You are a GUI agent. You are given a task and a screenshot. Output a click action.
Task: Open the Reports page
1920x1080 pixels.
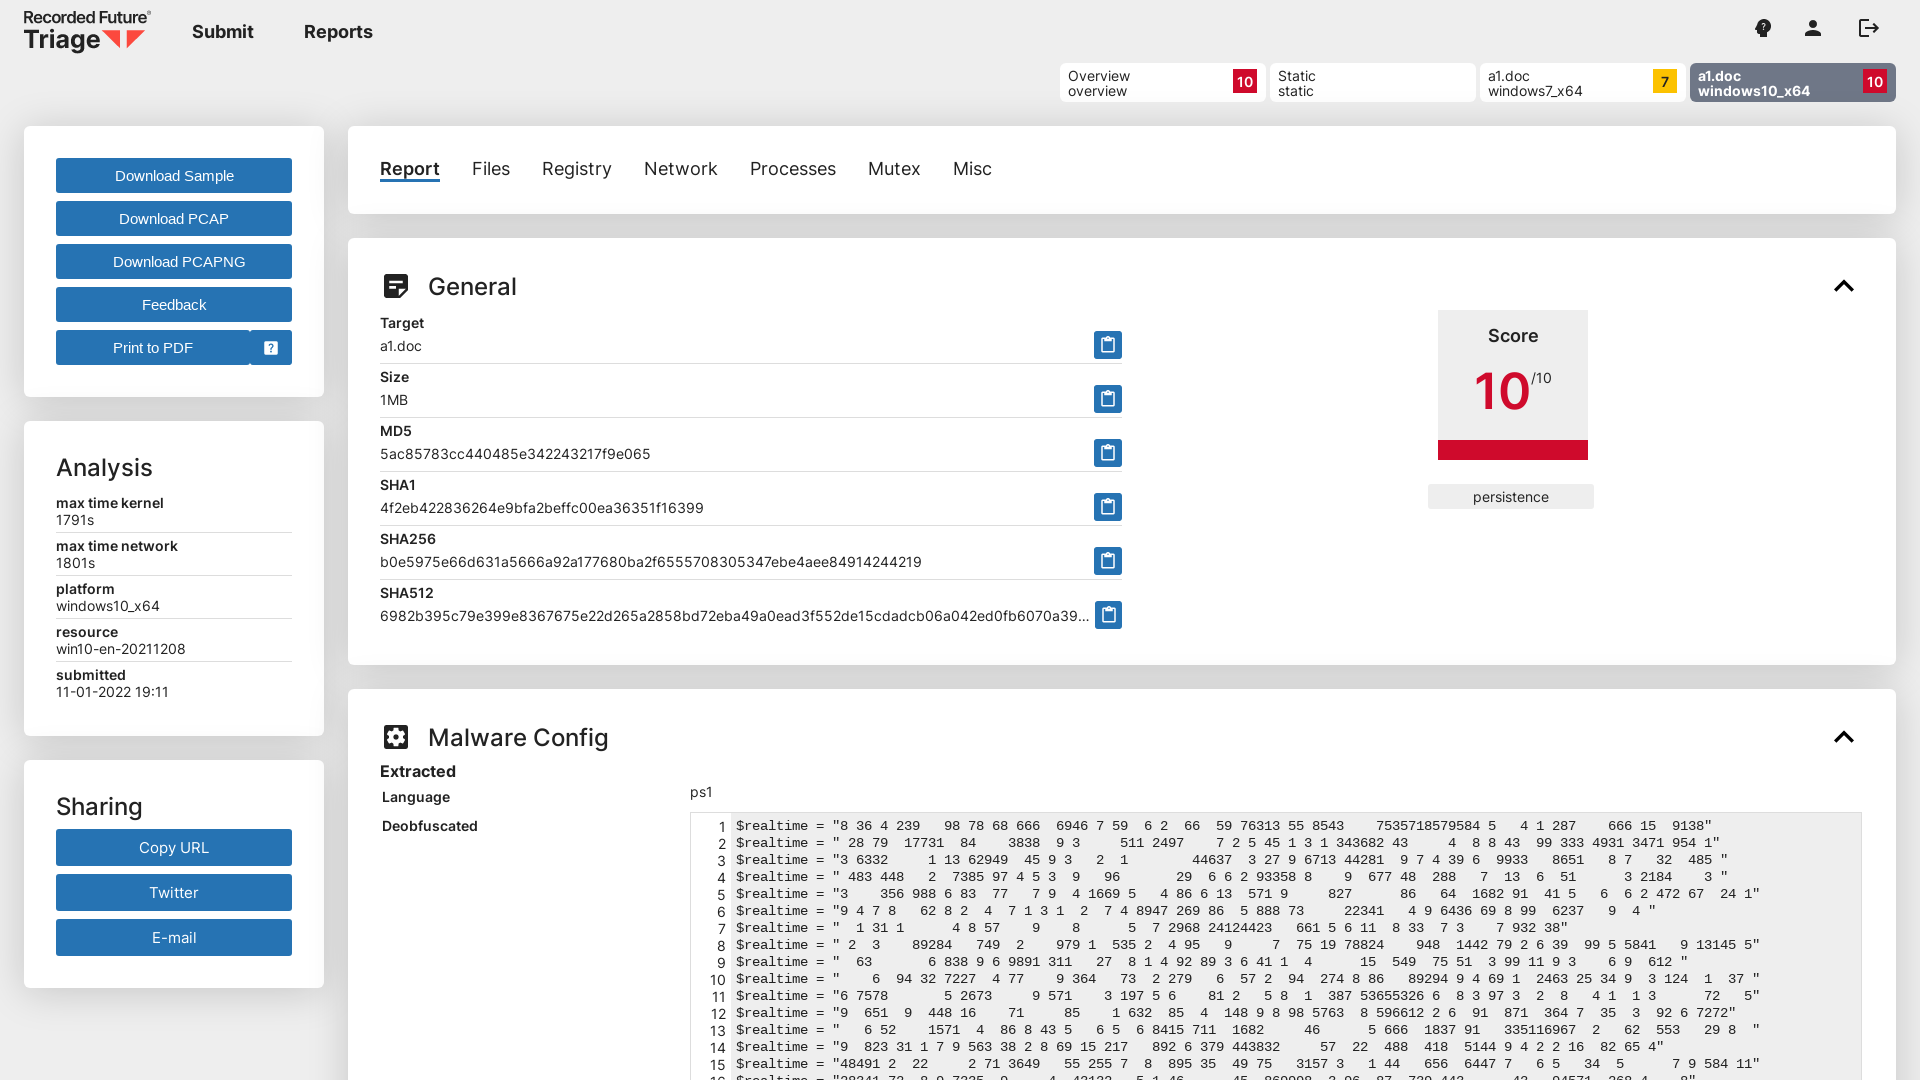point(338,32)
